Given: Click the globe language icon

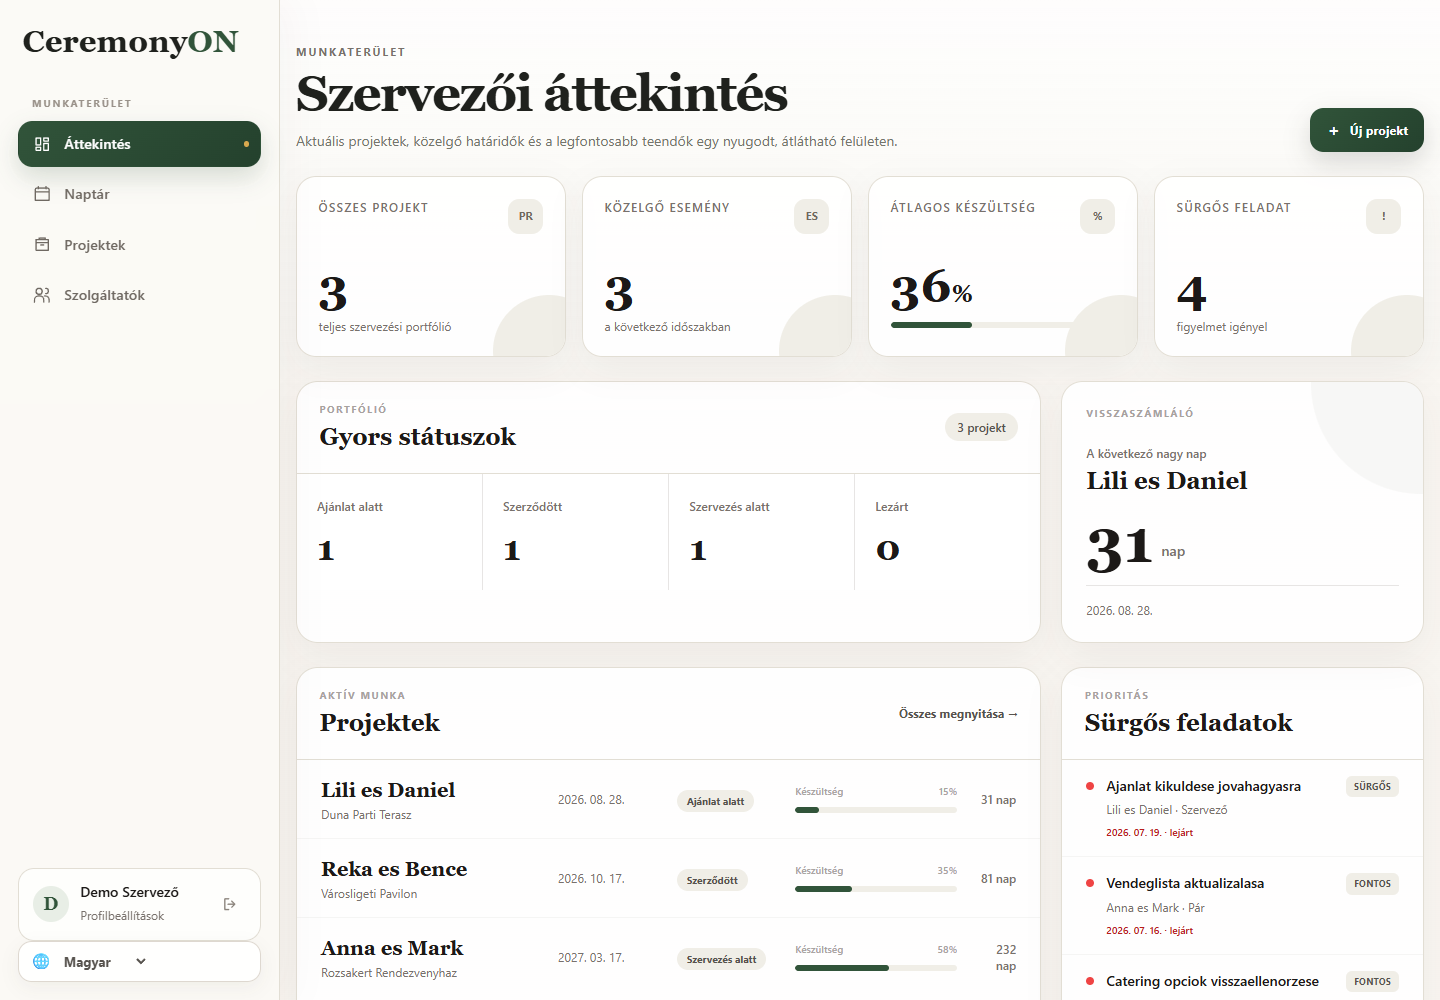Looking at the screenshot, I should (41, 962).
